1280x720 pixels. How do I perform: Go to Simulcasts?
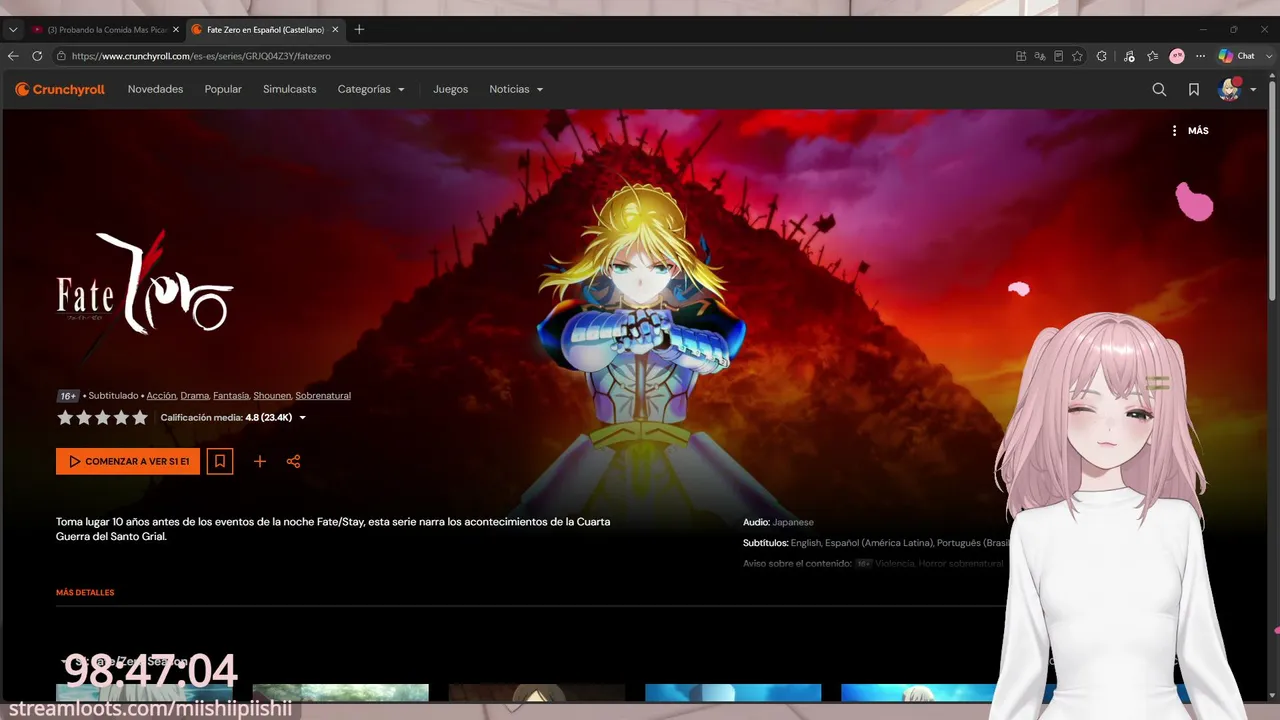pos(289,89)
